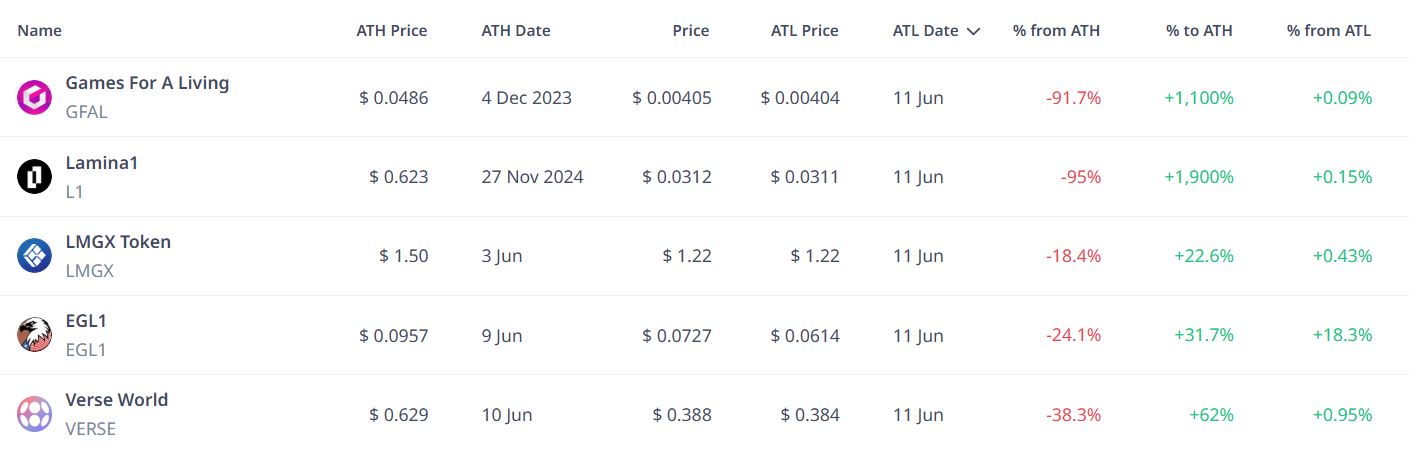Click the LMGX Token blue logo

tap(35, 256)
